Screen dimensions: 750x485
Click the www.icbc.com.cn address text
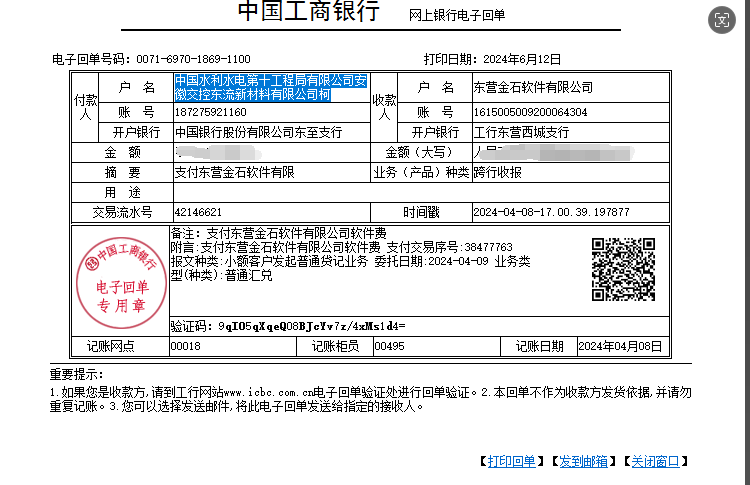pyautogui.click(x=268, y=393)
